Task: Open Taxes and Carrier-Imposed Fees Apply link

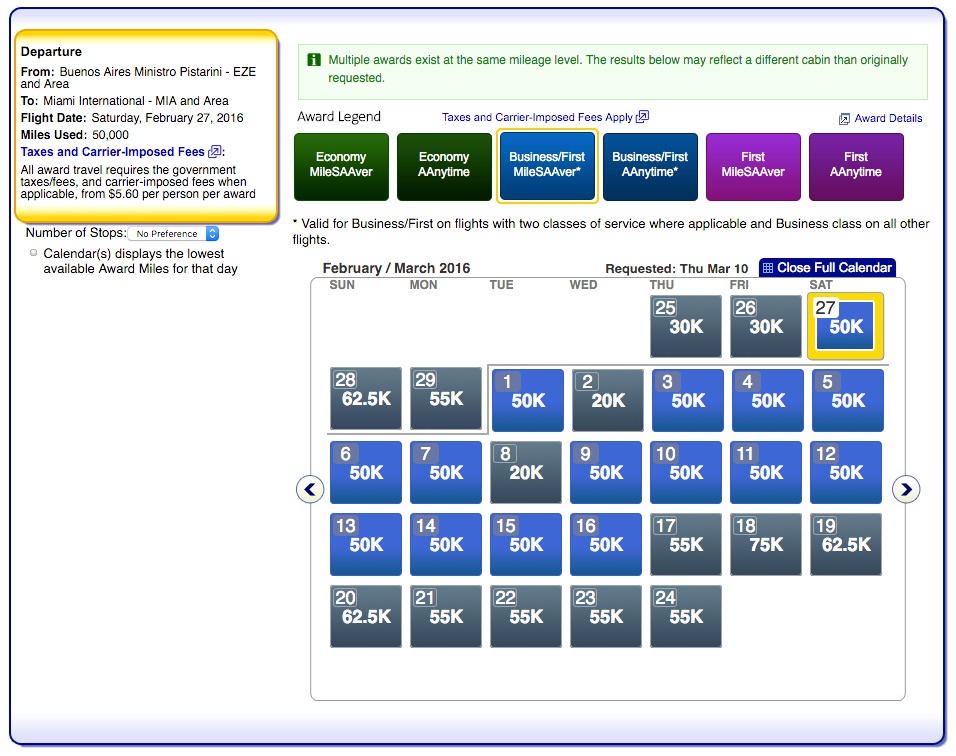Action: pos(537,117)
